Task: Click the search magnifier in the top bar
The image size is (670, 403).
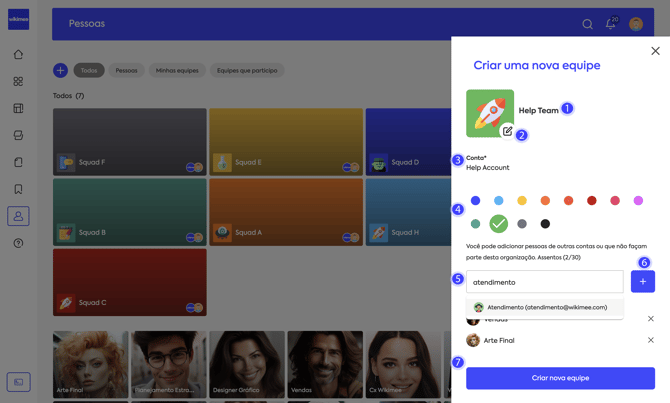Action: (x=587, y=24)
